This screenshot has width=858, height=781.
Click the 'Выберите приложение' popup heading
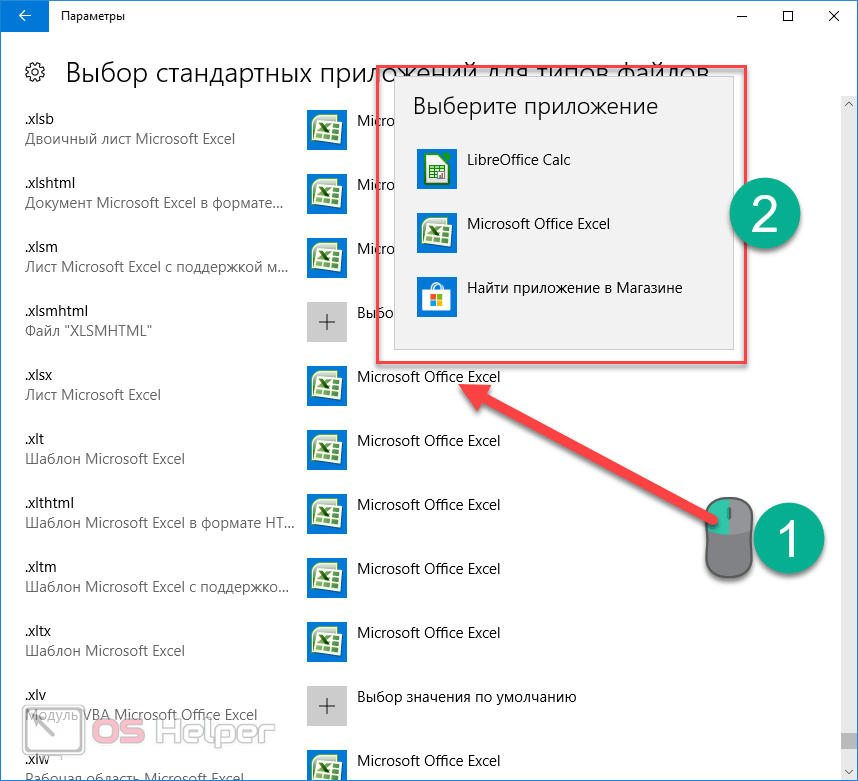click(x=535, y=106)
